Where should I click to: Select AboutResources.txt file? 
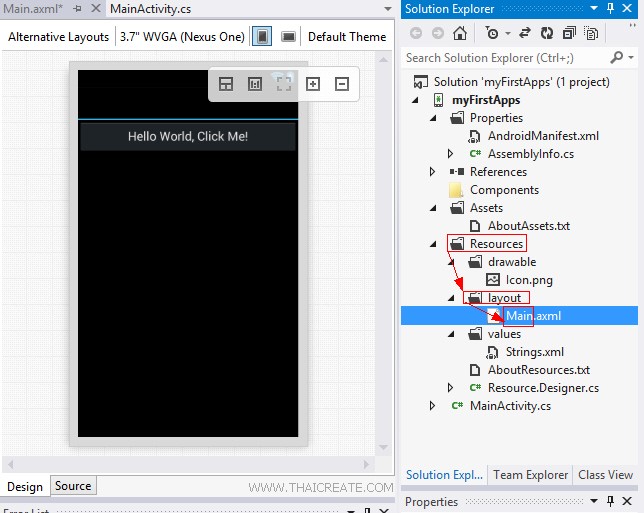pos(538,370)
